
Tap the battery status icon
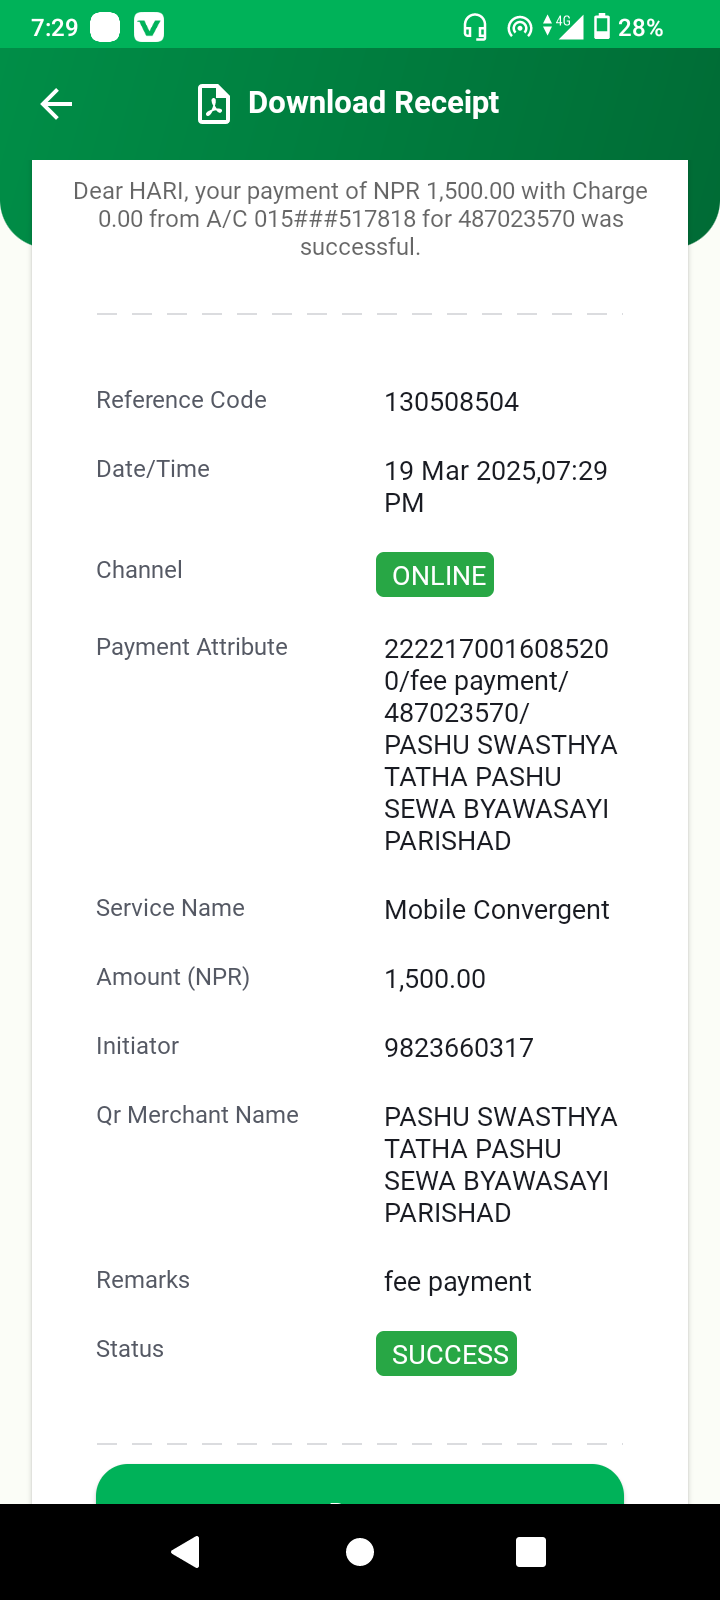pos(602,26)
